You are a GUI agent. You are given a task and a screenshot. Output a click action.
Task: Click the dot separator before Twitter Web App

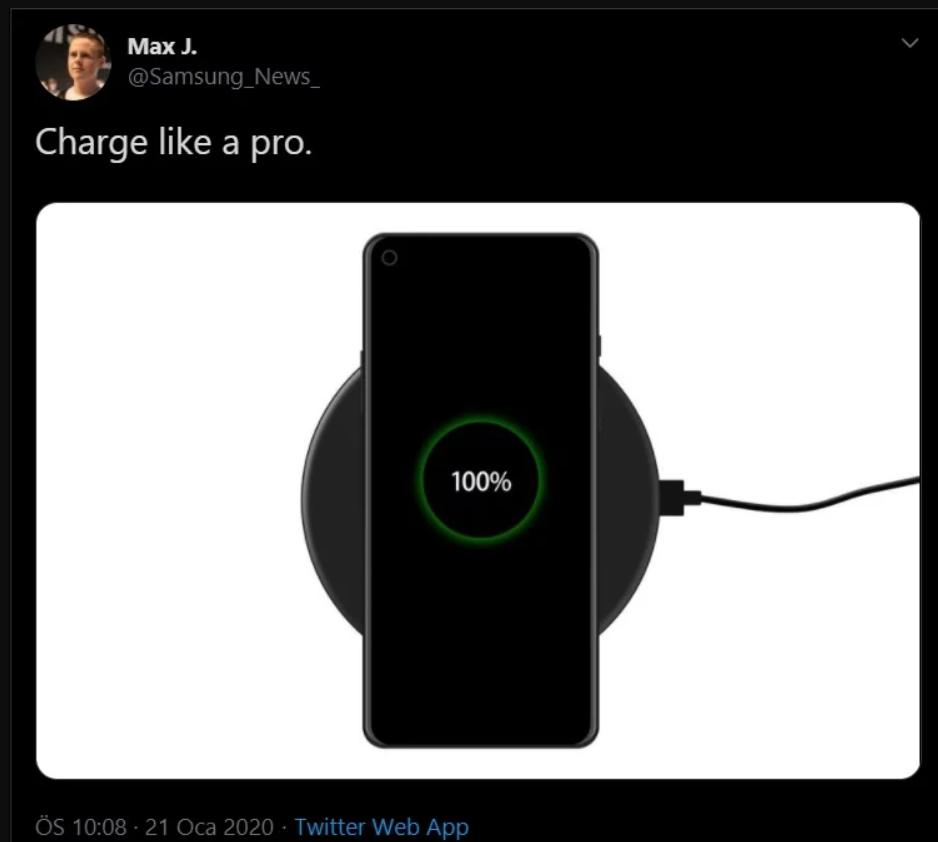point(284,828)
